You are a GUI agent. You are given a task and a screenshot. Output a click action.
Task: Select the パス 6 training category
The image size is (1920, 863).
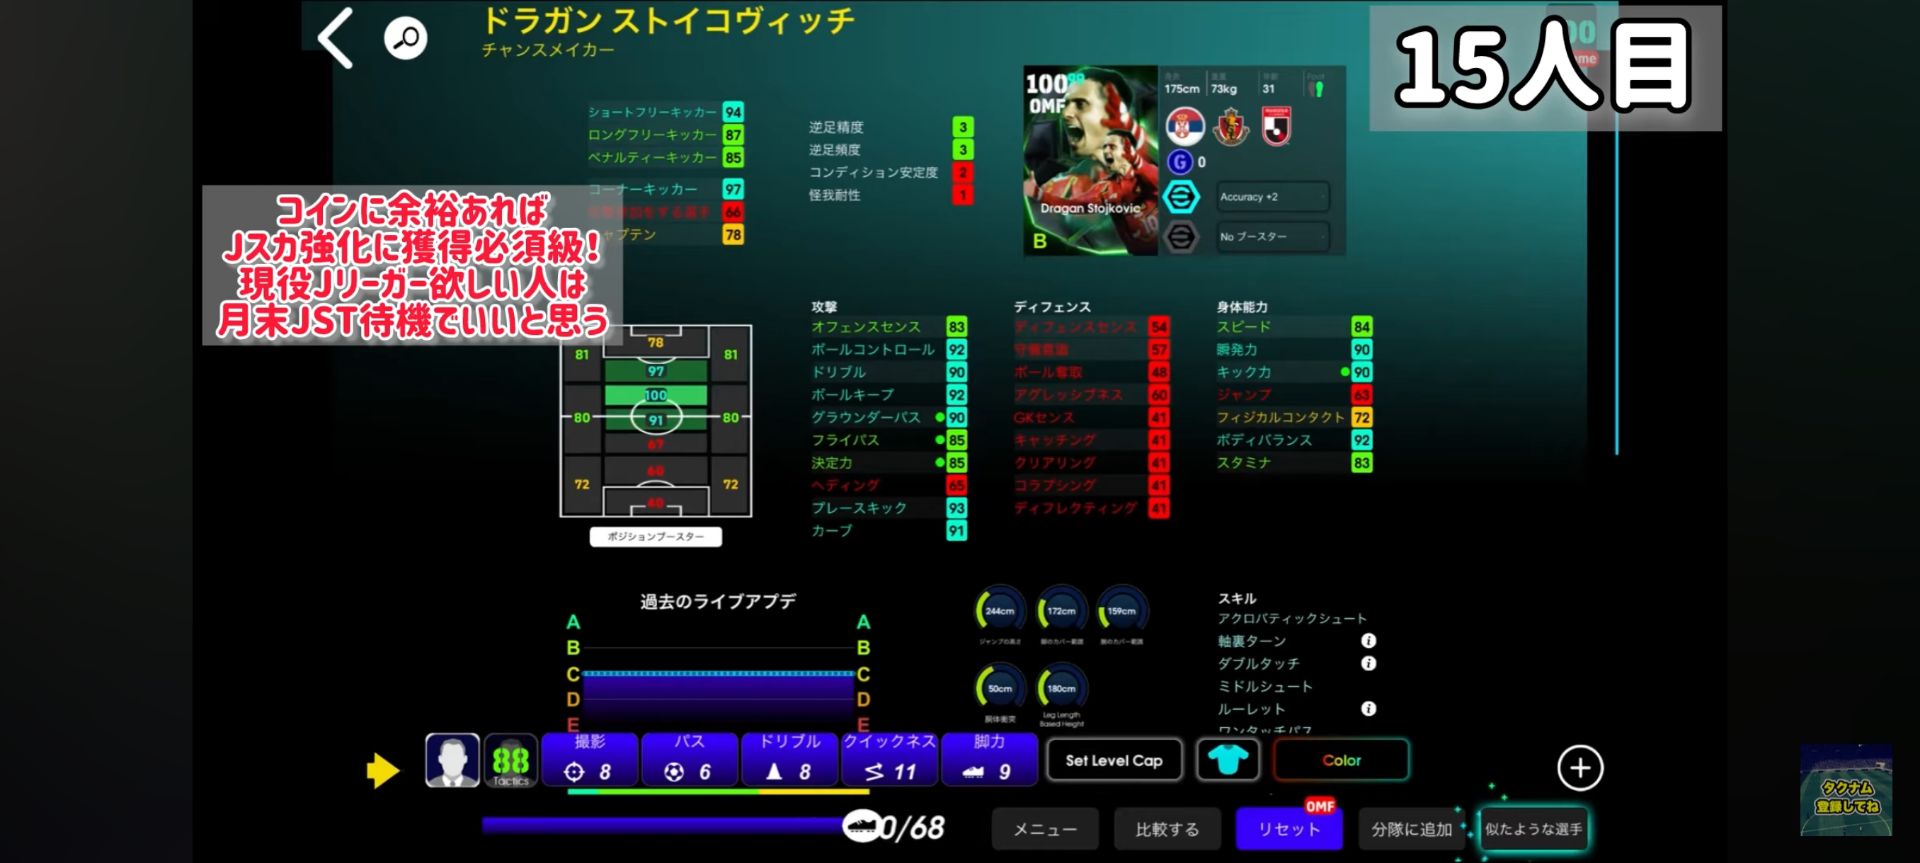coord(690,760)
